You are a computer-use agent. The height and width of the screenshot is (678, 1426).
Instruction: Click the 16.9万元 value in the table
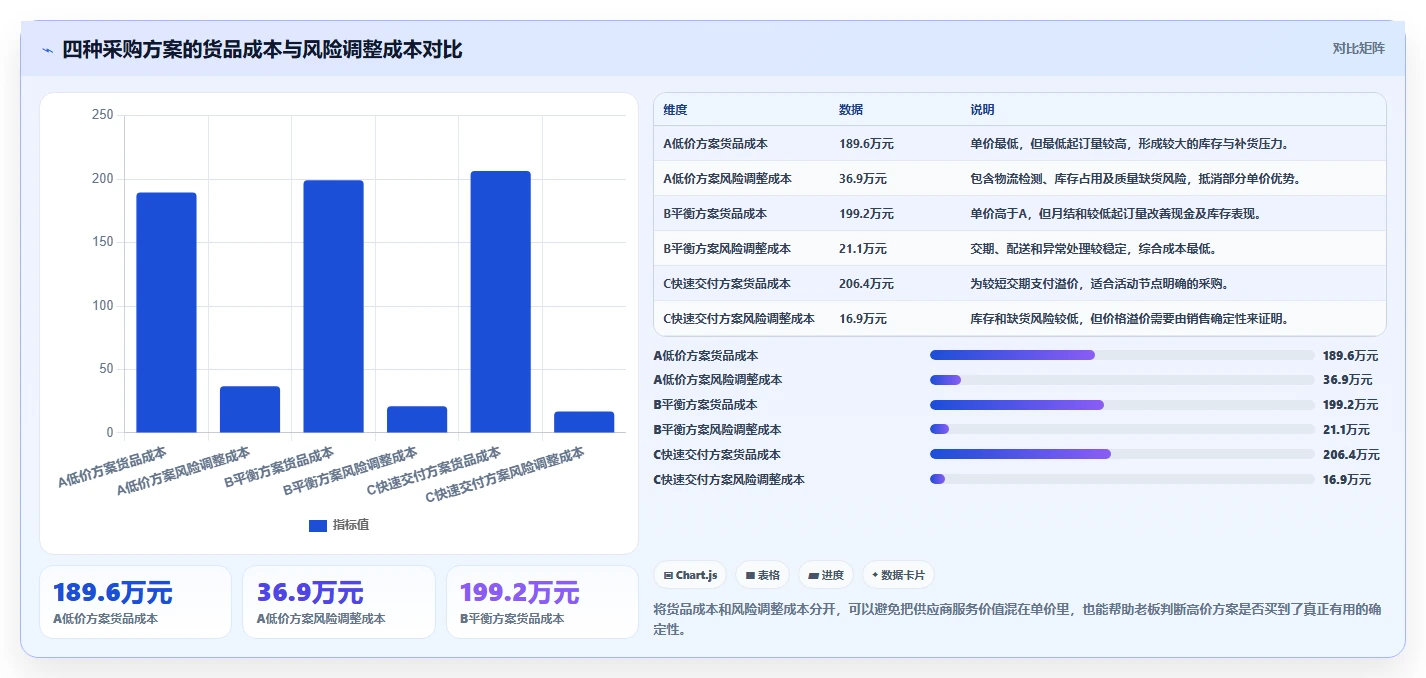[x=863, y=319]
